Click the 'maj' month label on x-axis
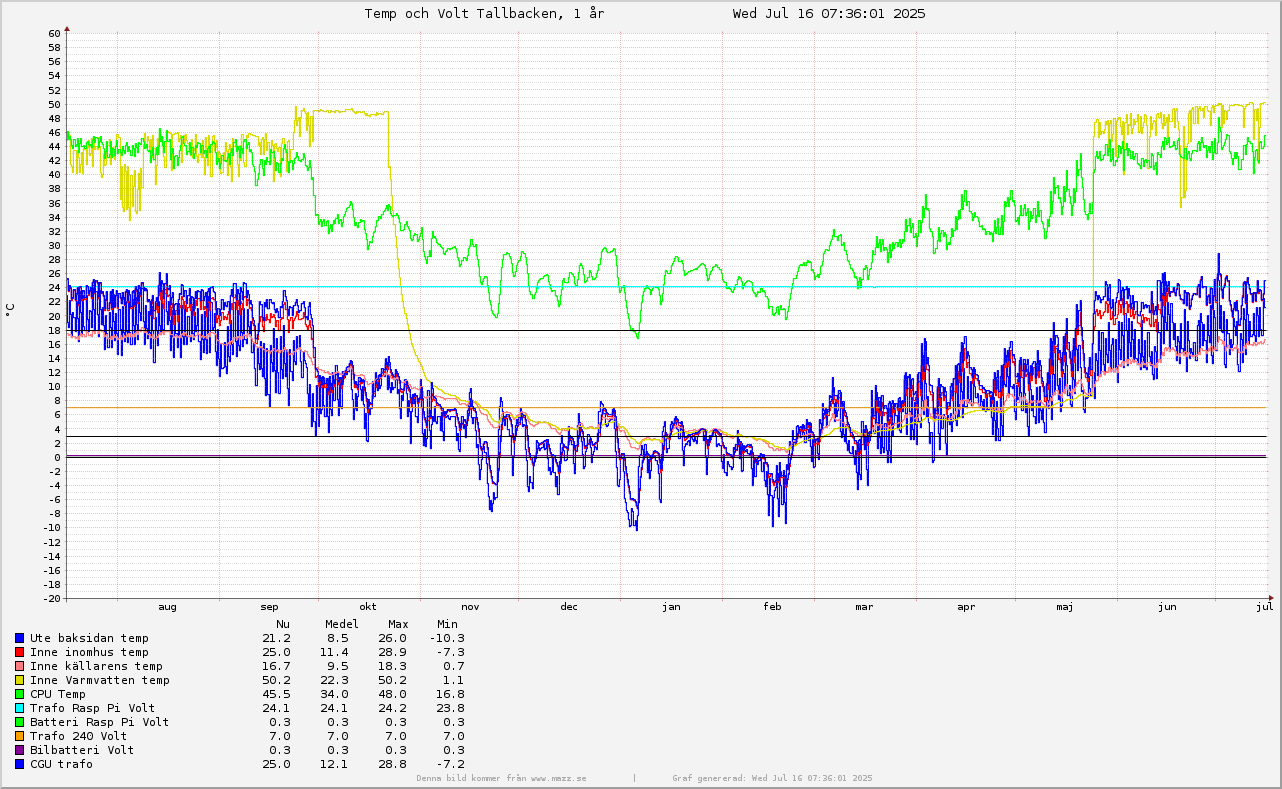The height and width of the screenshot is (789, 1282). click(1065, 607)
